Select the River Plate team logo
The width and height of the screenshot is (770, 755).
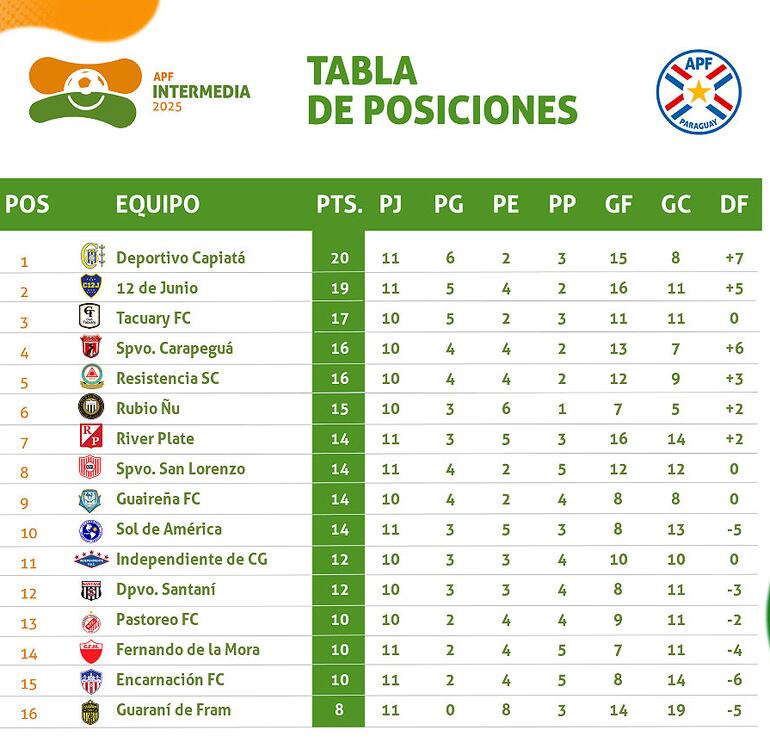tap(91, 438)
